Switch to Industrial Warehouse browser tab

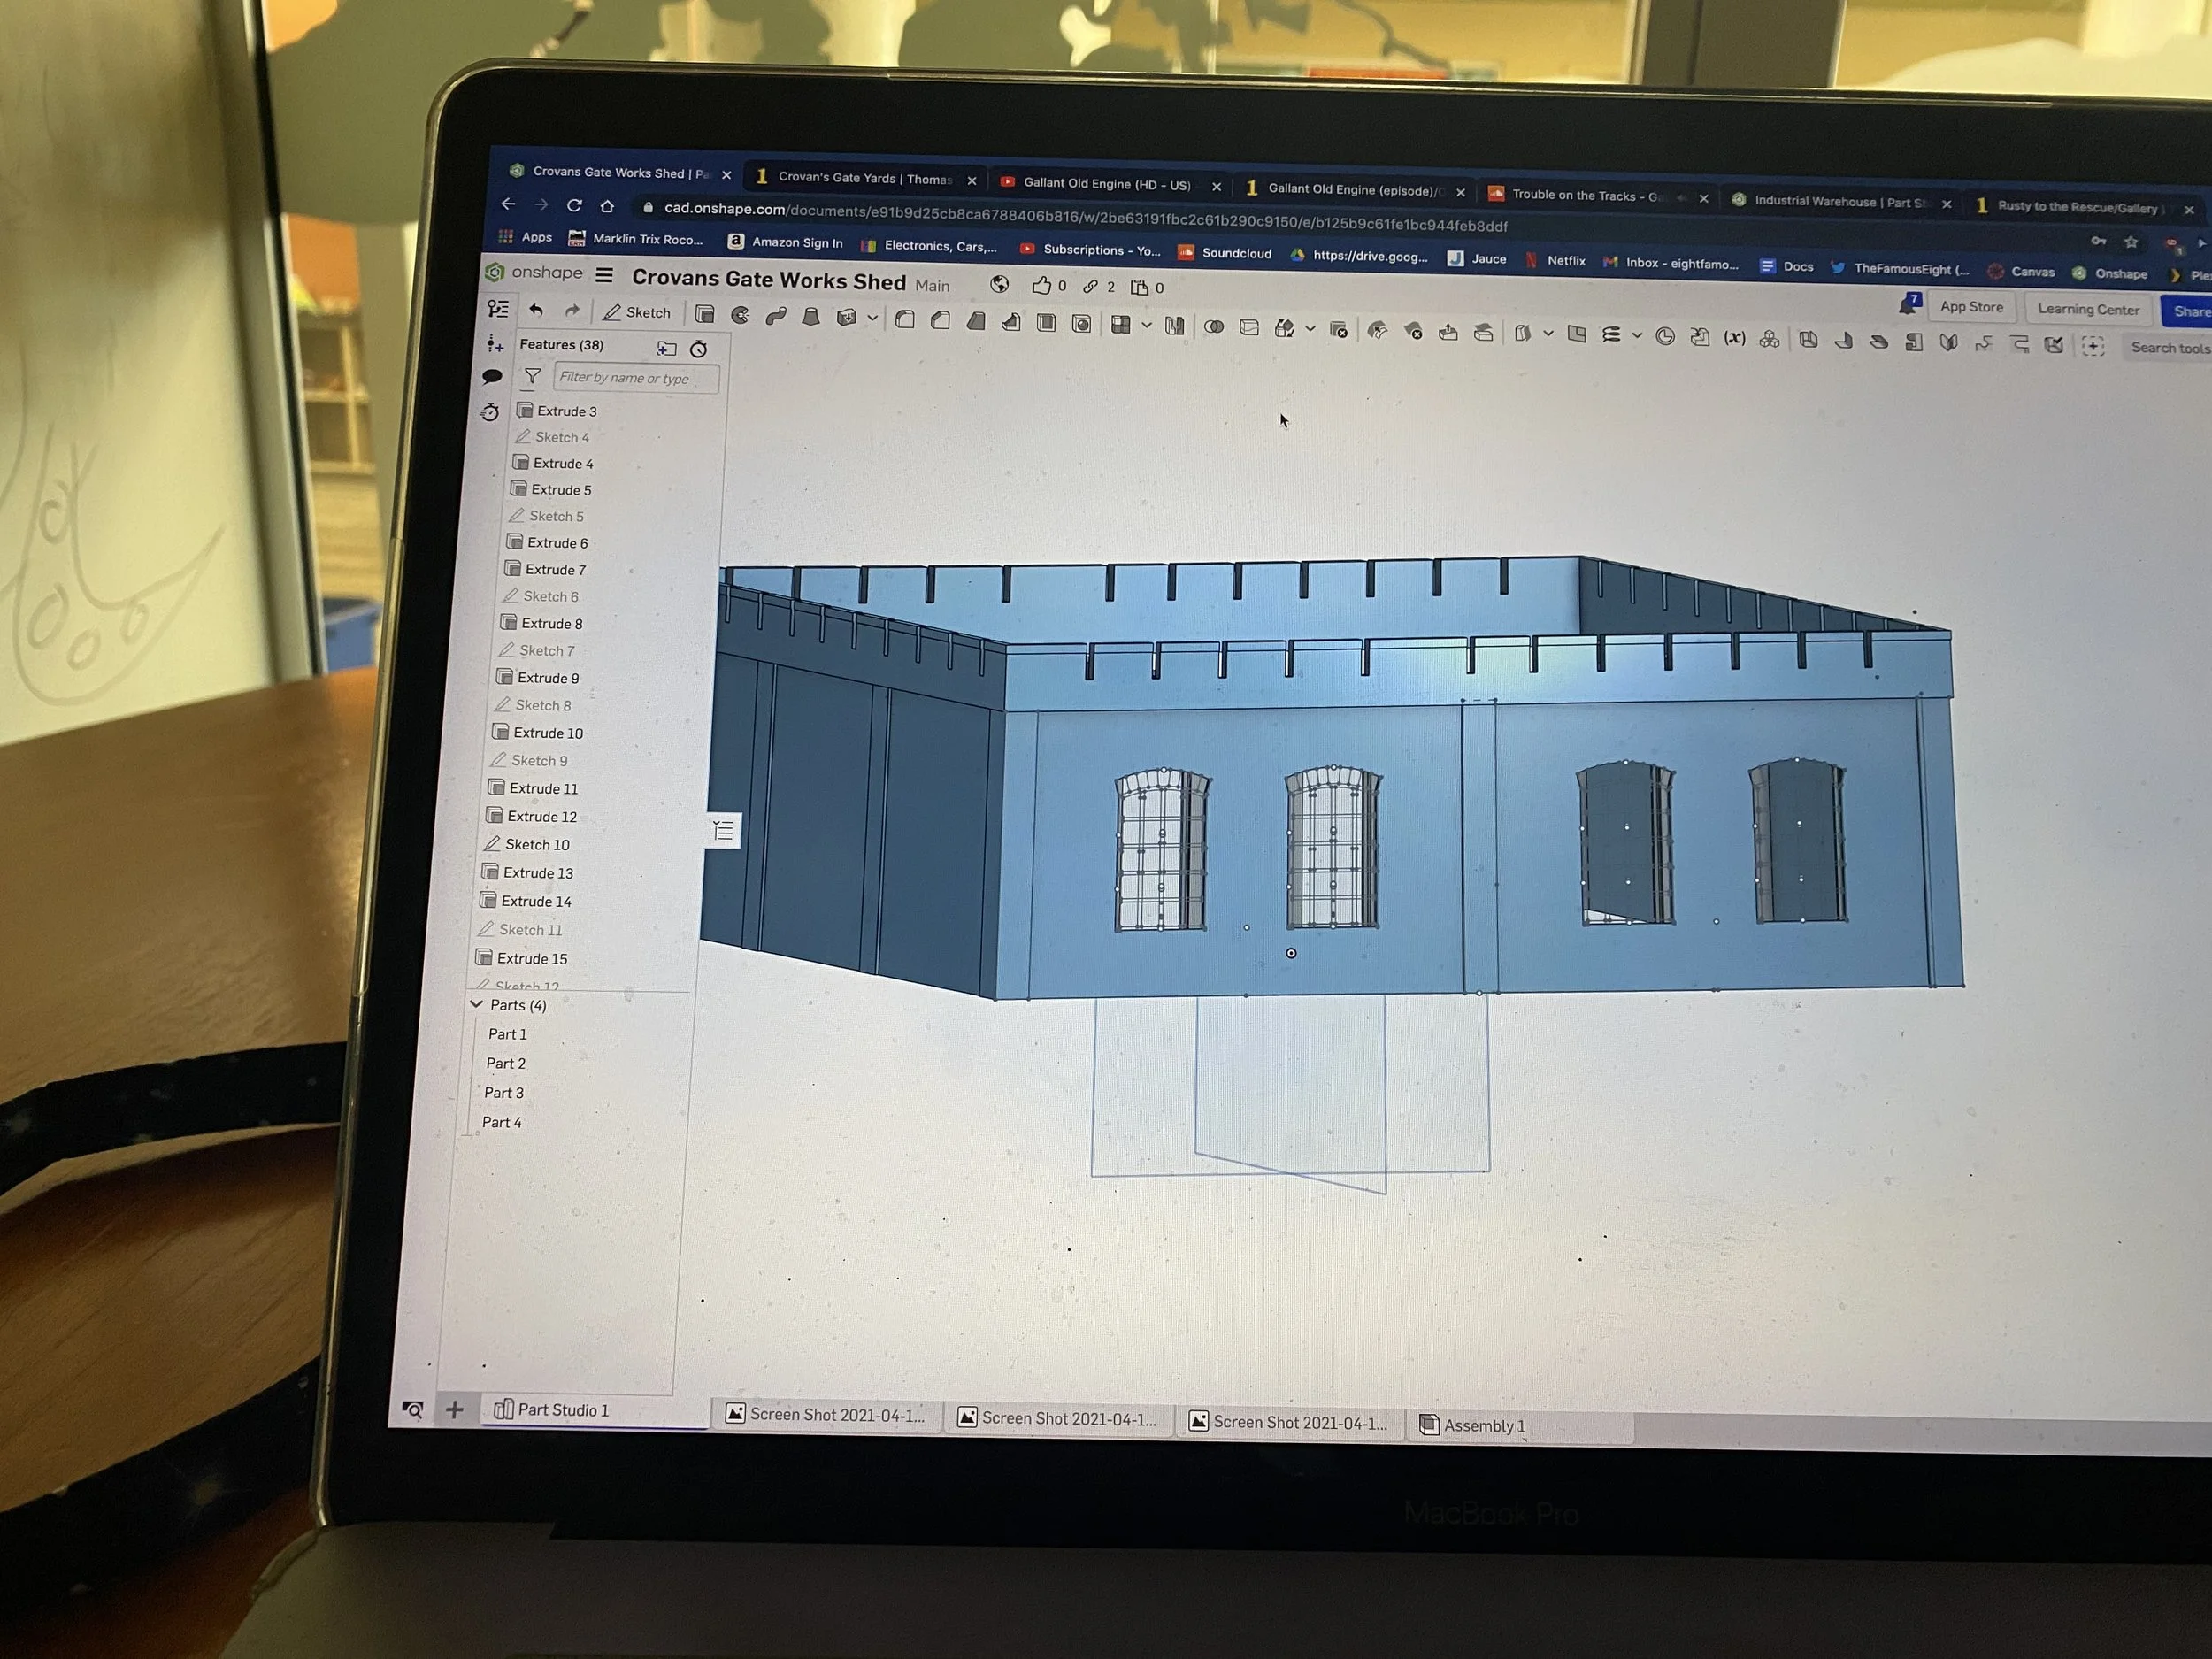tap(1840, 201)
